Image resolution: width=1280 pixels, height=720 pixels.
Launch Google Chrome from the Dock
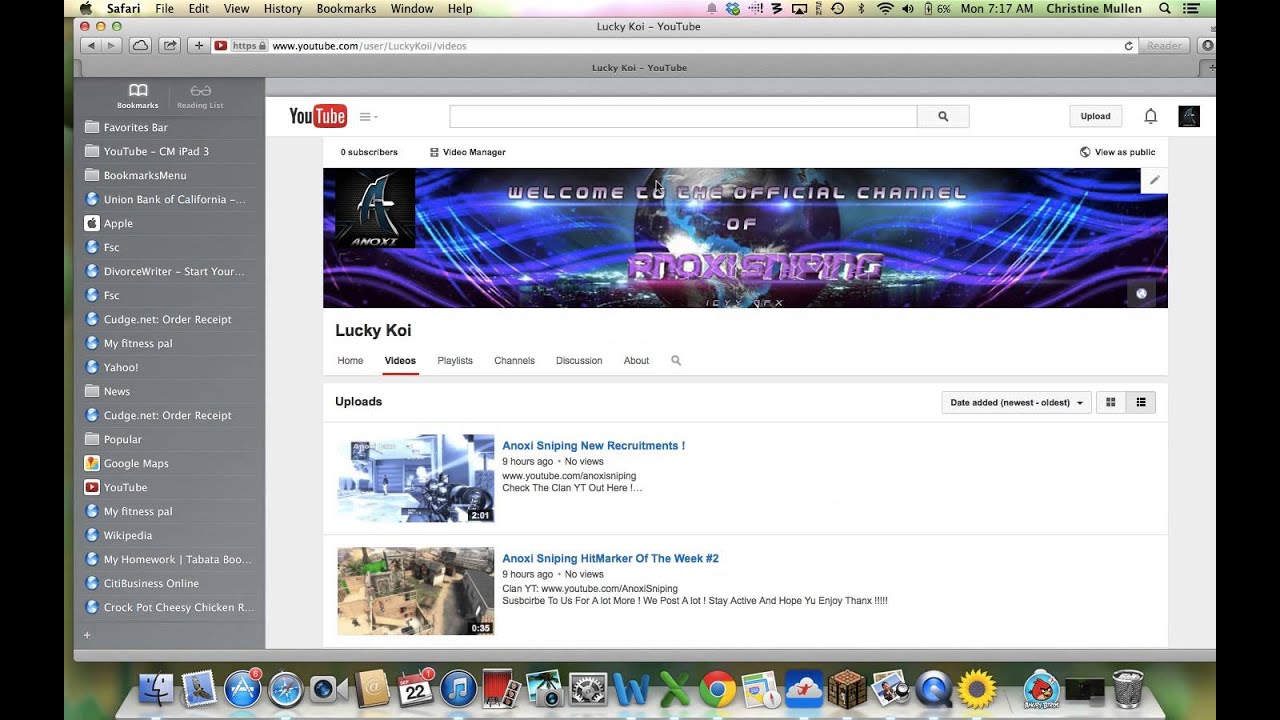click(x=717, y=689)
